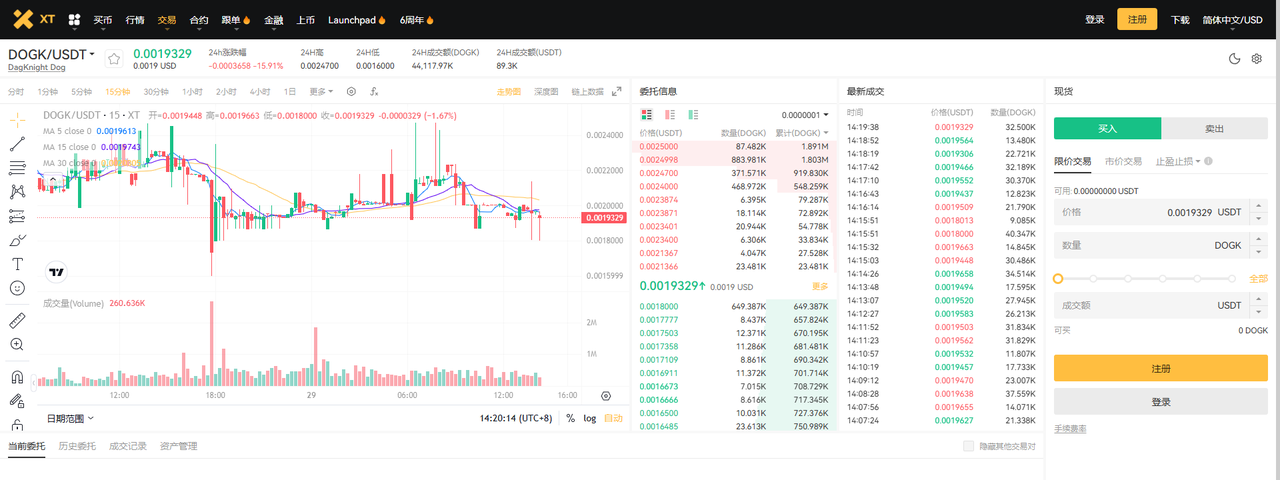Screen dimensions: 1280x480
Task: Show sell orders only view
Action: [670, 114]
